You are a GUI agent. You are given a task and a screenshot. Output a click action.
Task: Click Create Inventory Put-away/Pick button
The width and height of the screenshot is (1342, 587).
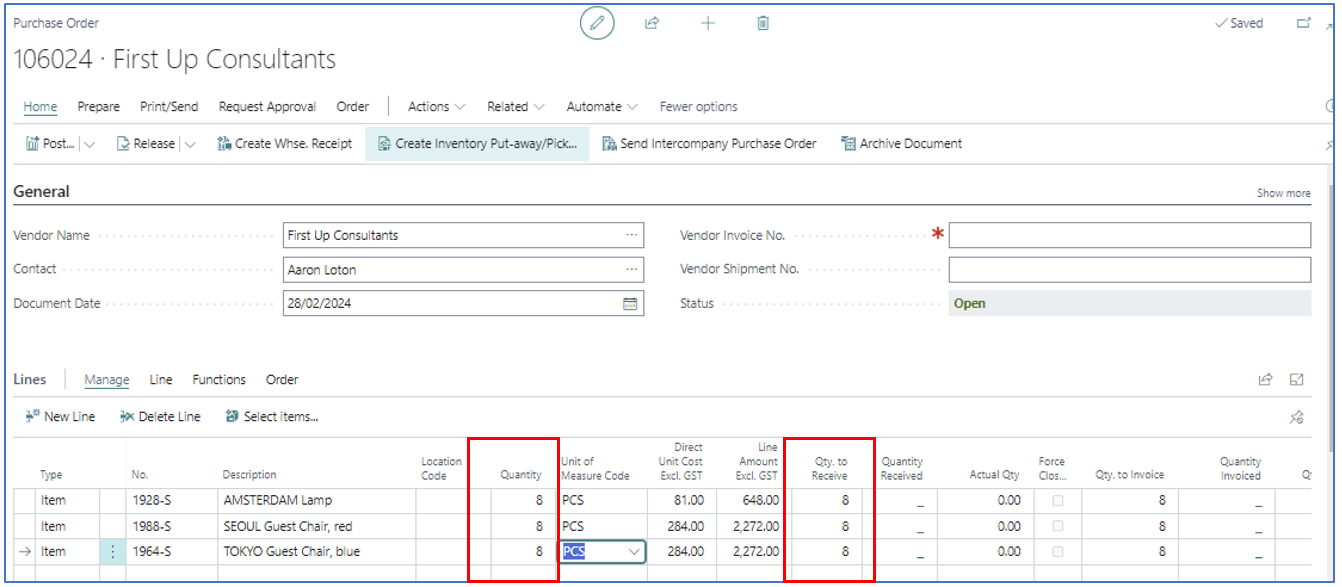(x=477, y=144)
